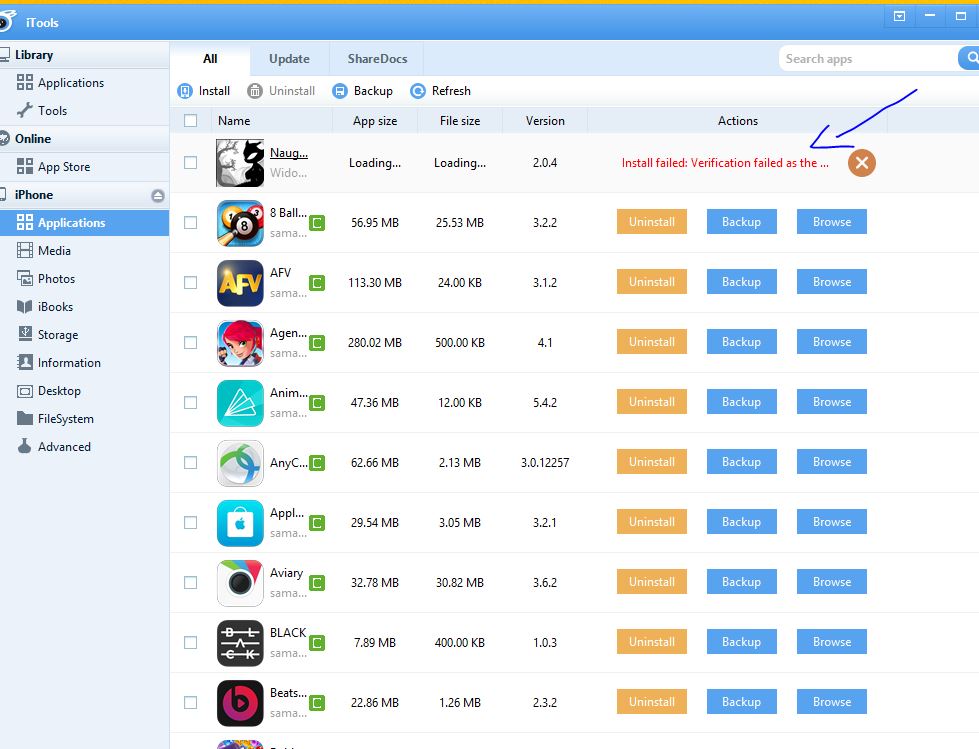
Task: Open Tools in the Library section
Action: point(52,111)
